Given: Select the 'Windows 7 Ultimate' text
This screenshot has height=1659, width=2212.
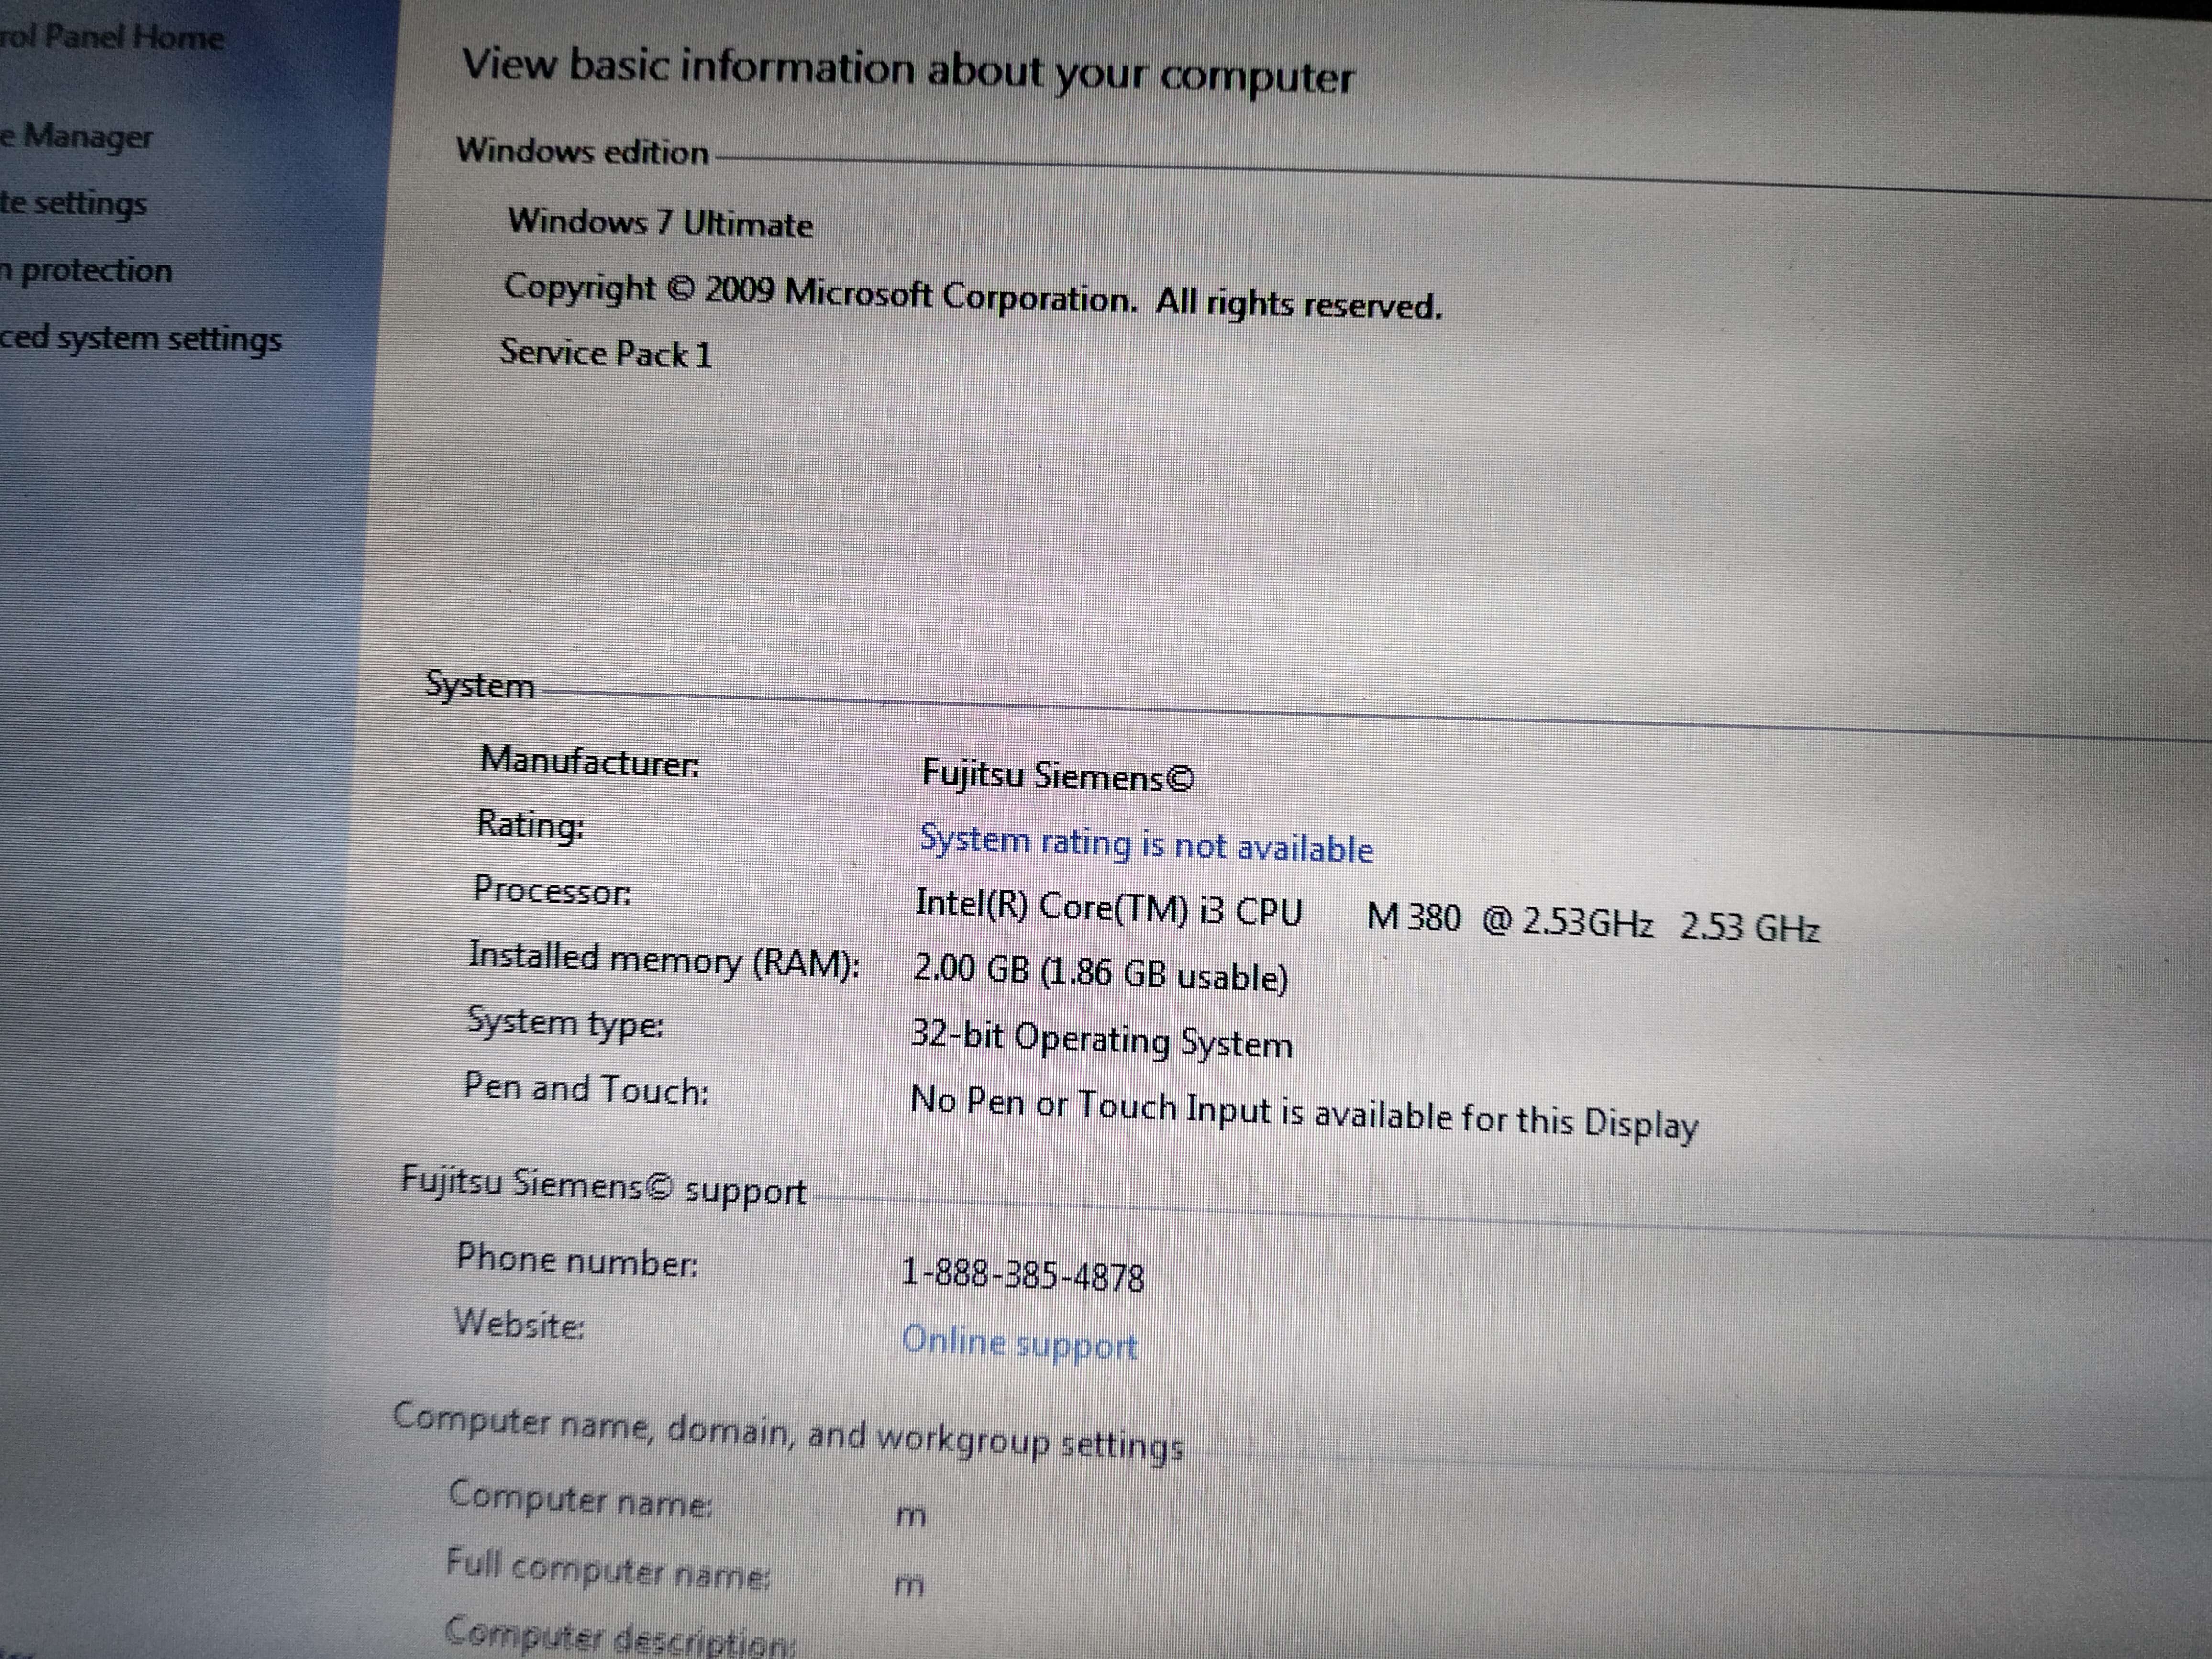Looking at the screenshot, I should [x=660, y=222].
